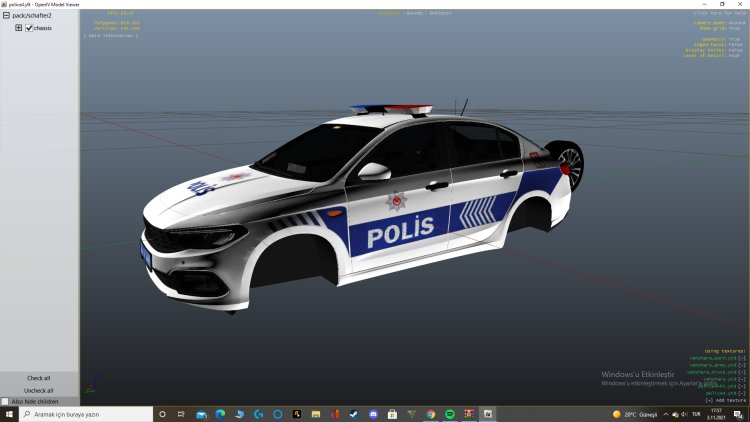The image size is (750, 422).
Task: Click the Uncheck all button
Action: pyautogui.click(x=39, y=390)
